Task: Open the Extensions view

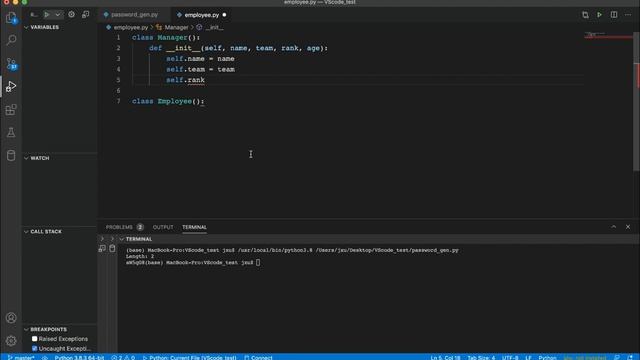Action: click(11, 109)
